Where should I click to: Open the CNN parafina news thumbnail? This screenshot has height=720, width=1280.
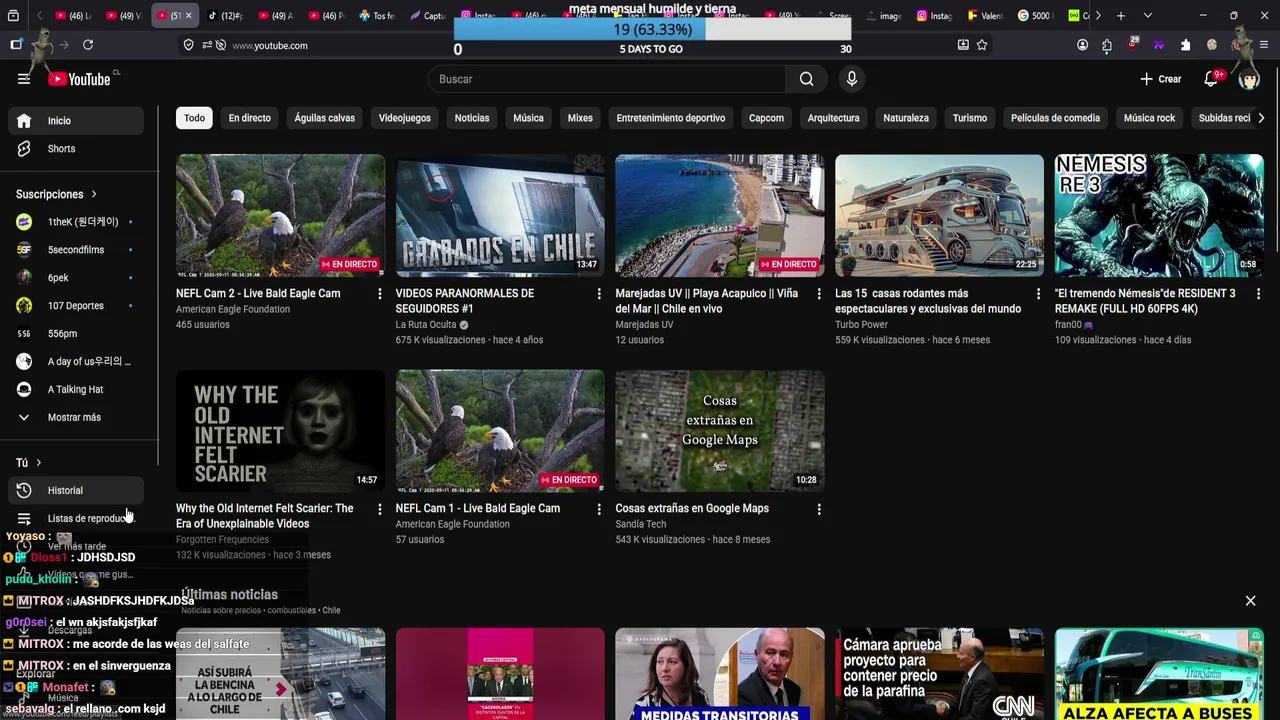pos(939,674)
